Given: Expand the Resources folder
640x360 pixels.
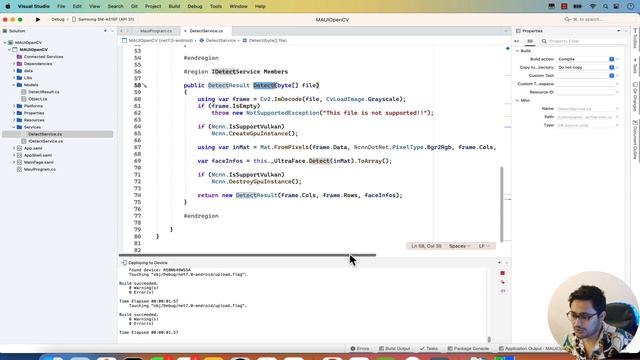Looking at the screenshot, I should pos(14,120).
